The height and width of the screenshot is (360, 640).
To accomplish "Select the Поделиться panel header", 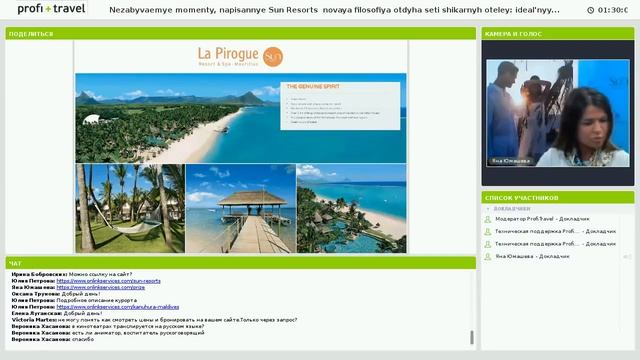I will click(240, 34).
